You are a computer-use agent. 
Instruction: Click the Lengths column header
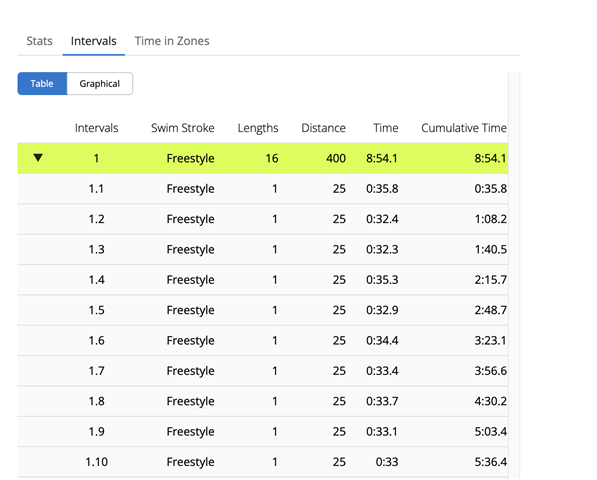258,128
